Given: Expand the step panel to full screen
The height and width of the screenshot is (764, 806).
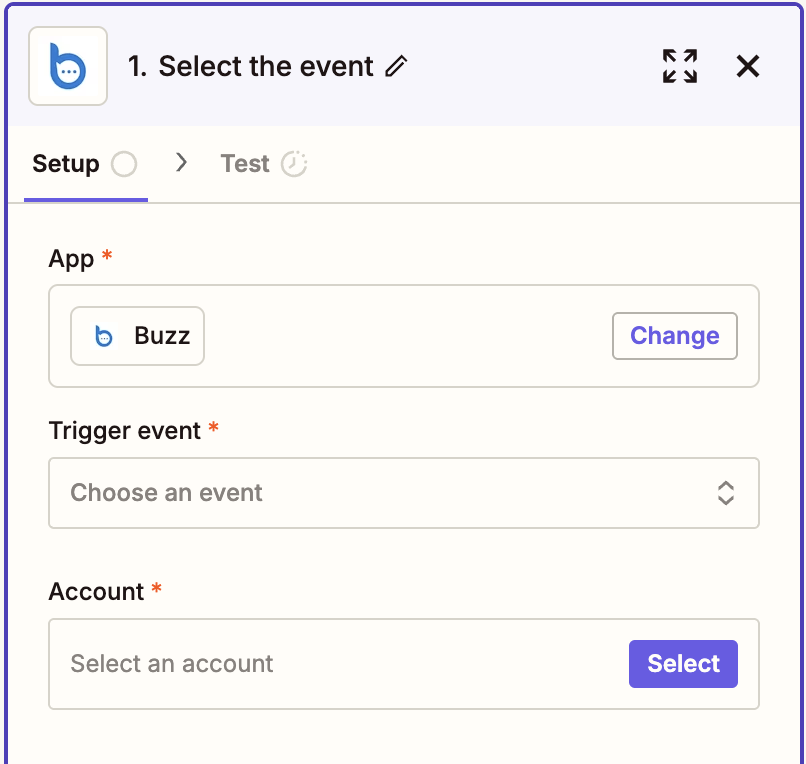Looking at the screenshot, I should [x=680, y=66].
